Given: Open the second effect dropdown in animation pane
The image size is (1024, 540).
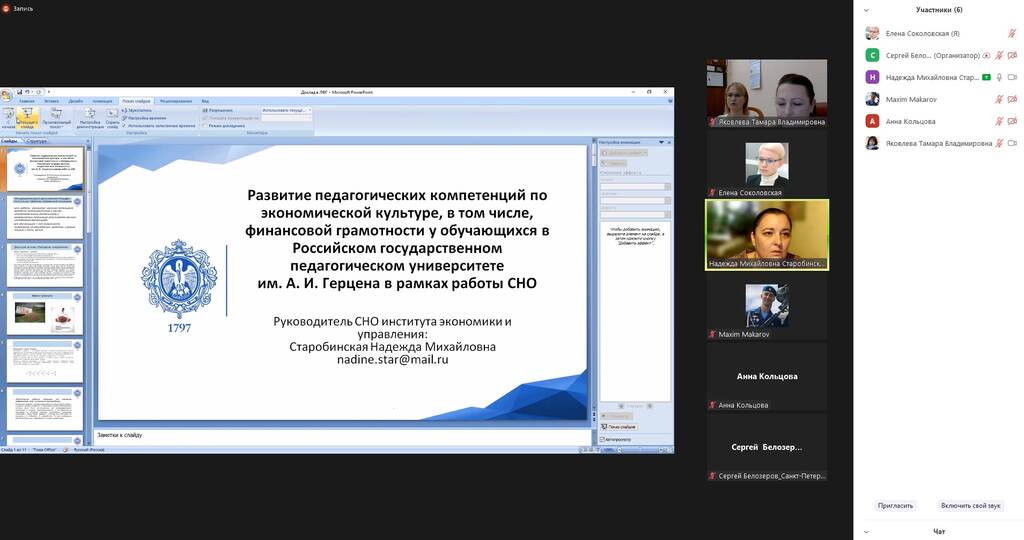Looking at the screenshot, I should tap(635, 200).
